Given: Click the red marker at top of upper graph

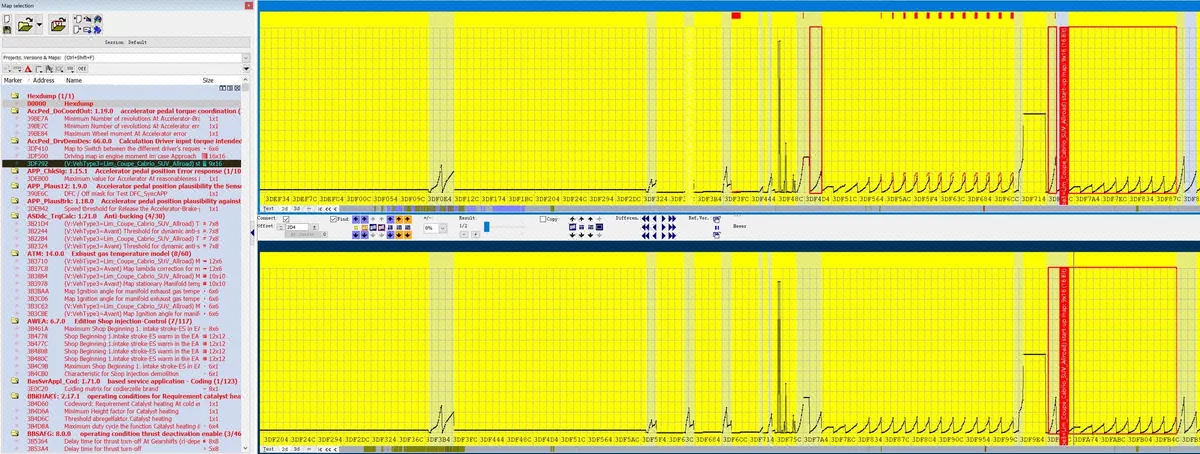Looking at the screenshot, I should [736, 16].
